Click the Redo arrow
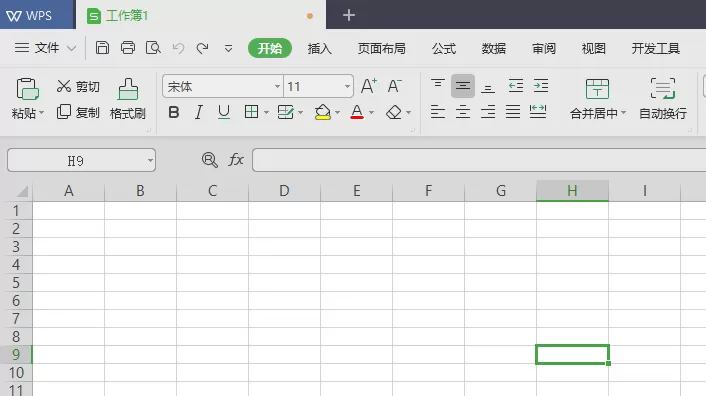The image size is (706, 396). pyautogui.click(x=202, y=48)
